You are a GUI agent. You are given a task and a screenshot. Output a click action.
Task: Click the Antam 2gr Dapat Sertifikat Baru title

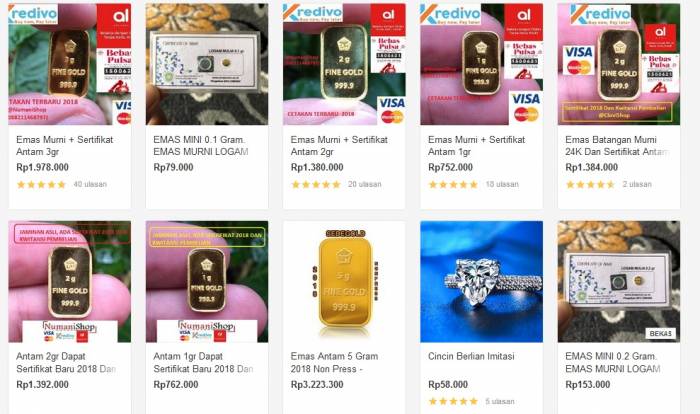click(66, 363)
